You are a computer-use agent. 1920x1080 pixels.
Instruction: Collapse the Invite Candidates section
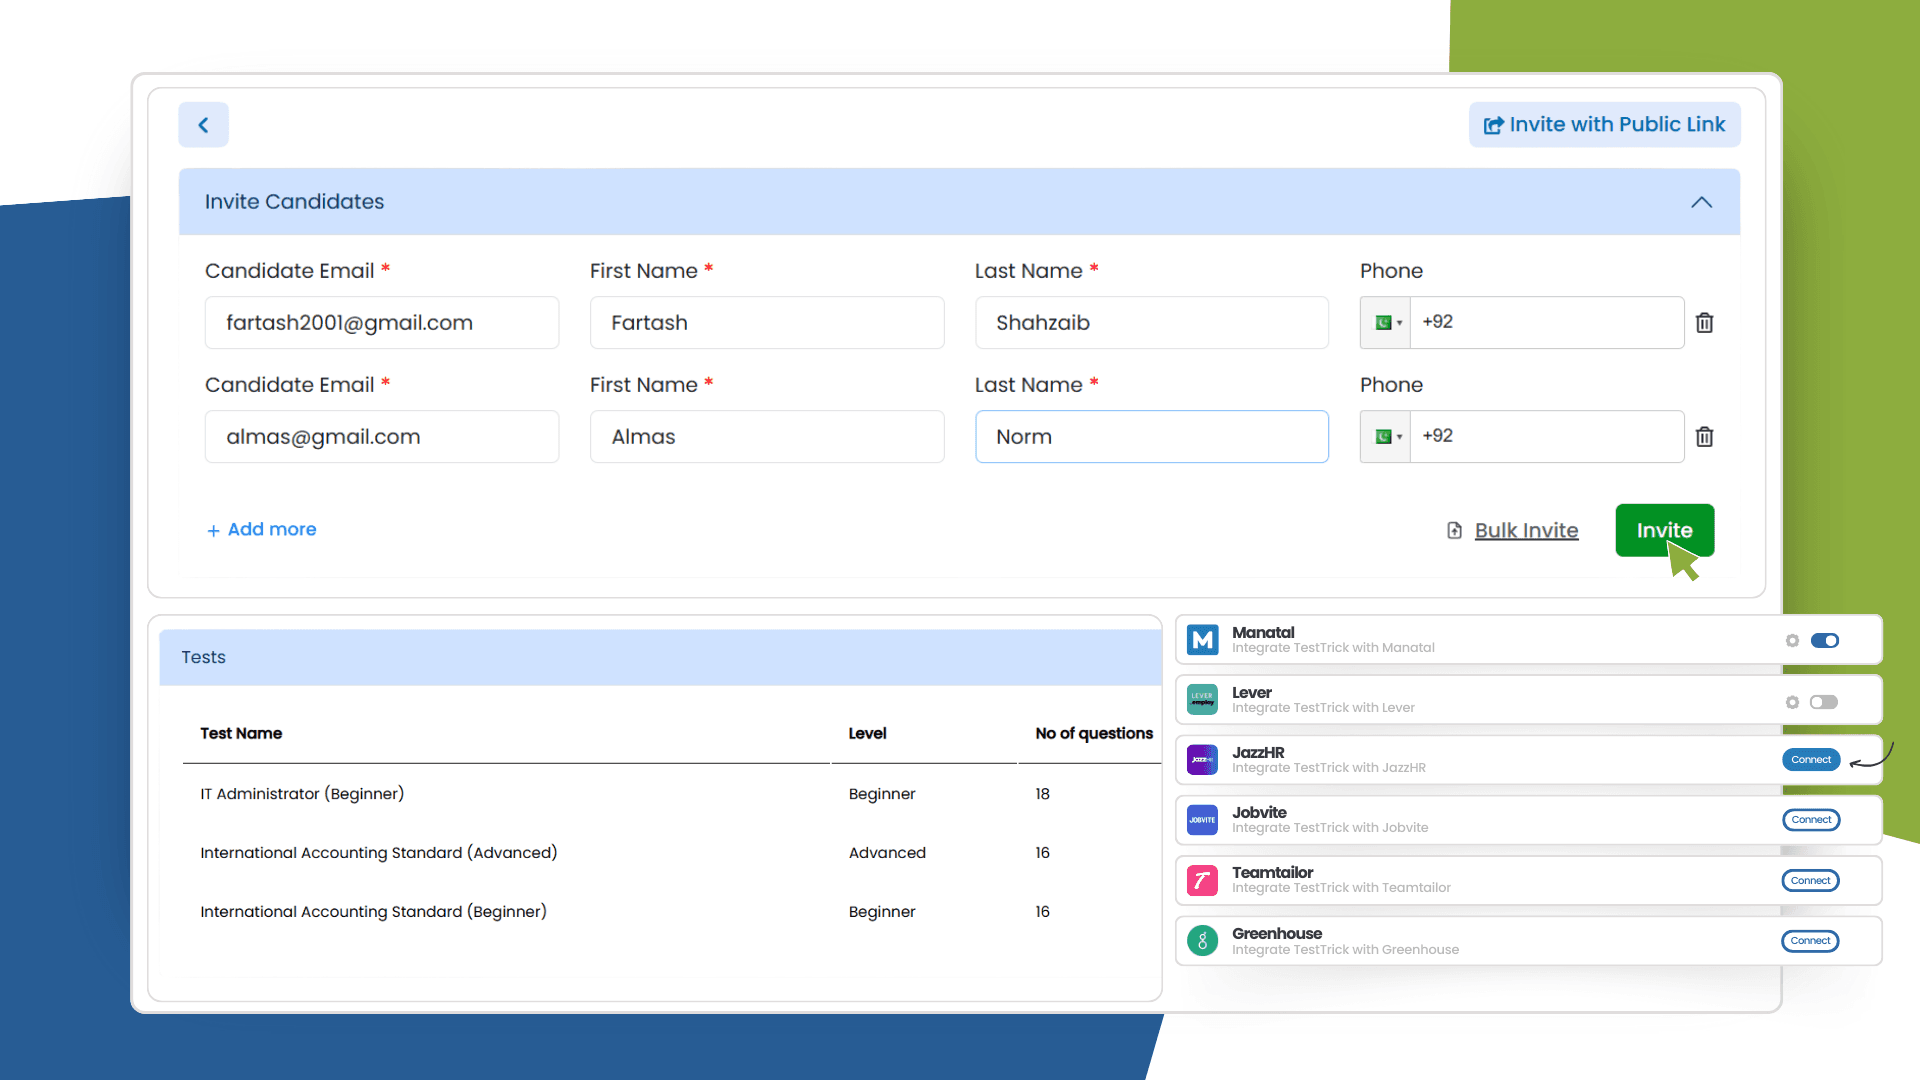(x=1701, y=202)
